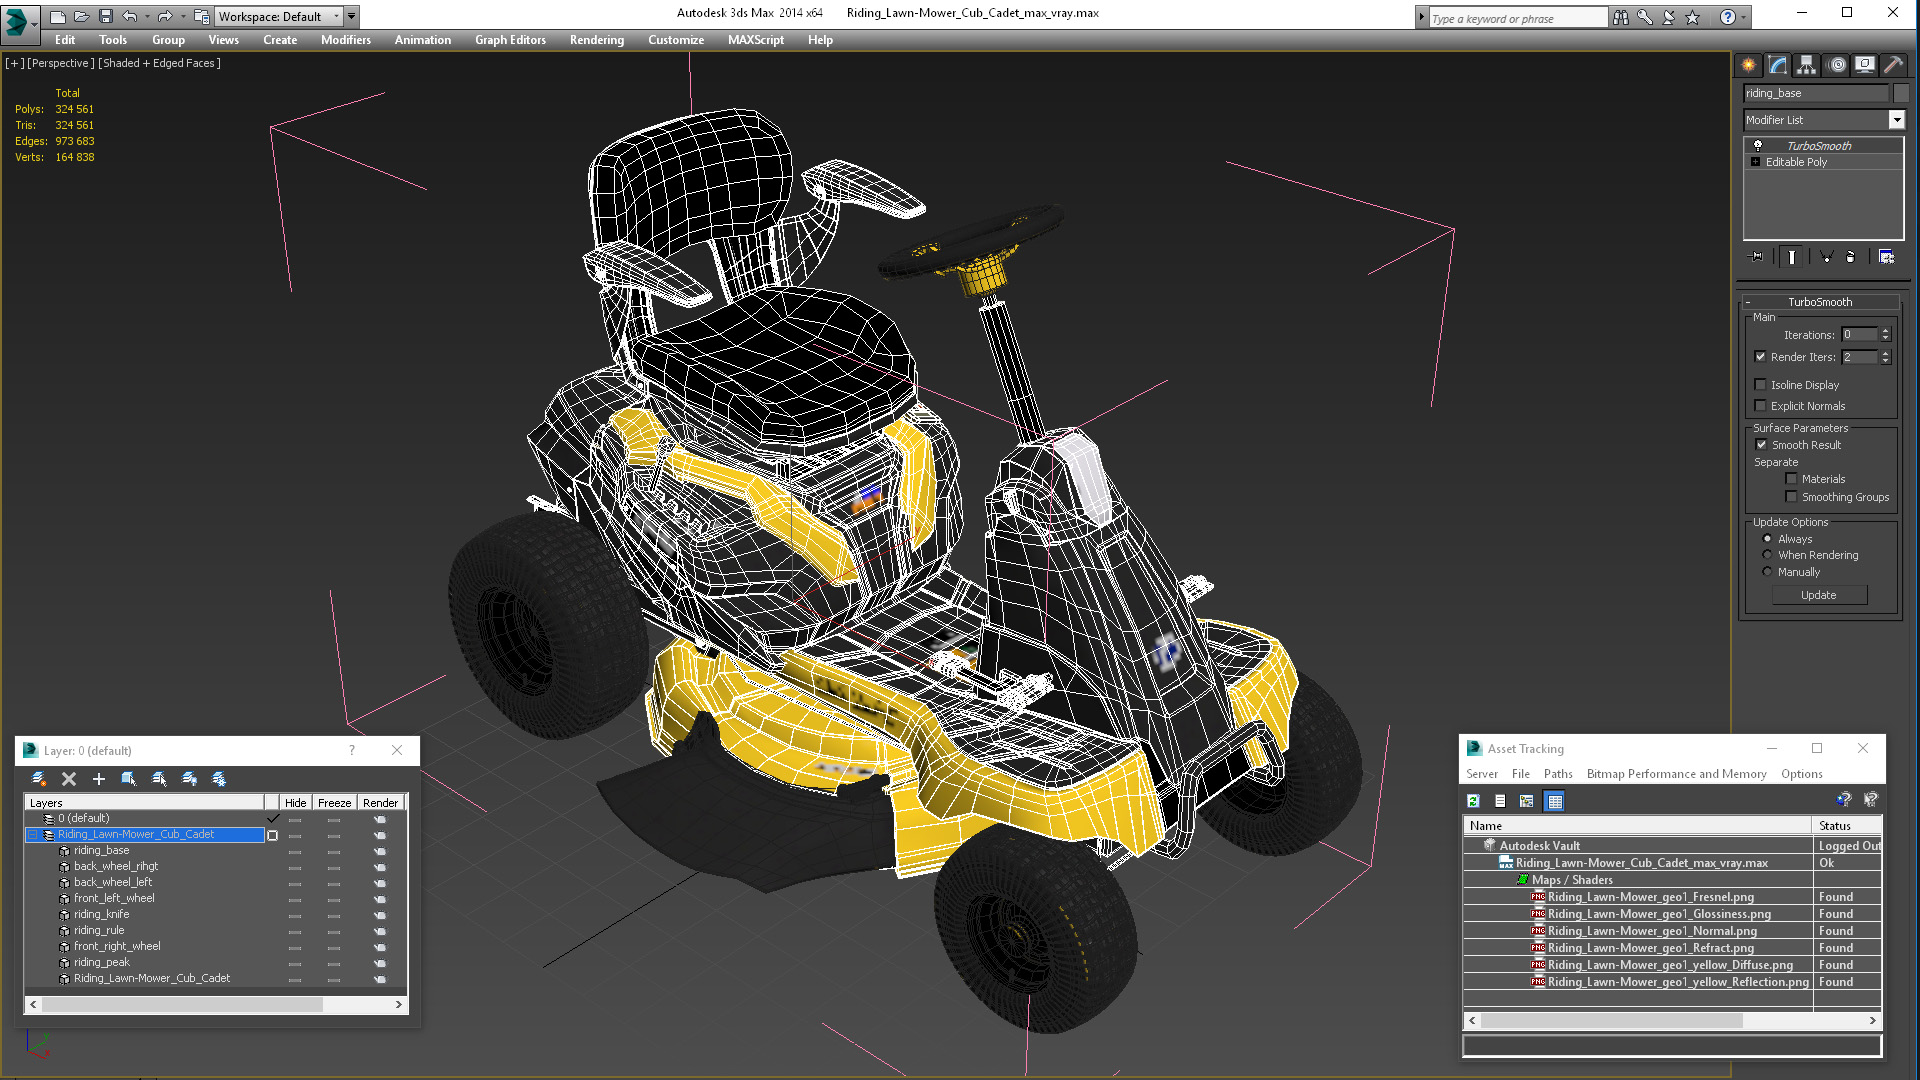1920x1080 pixels.
Task: Click Hide/Unhide All Layers icon
Action: [x=189, y=779]
